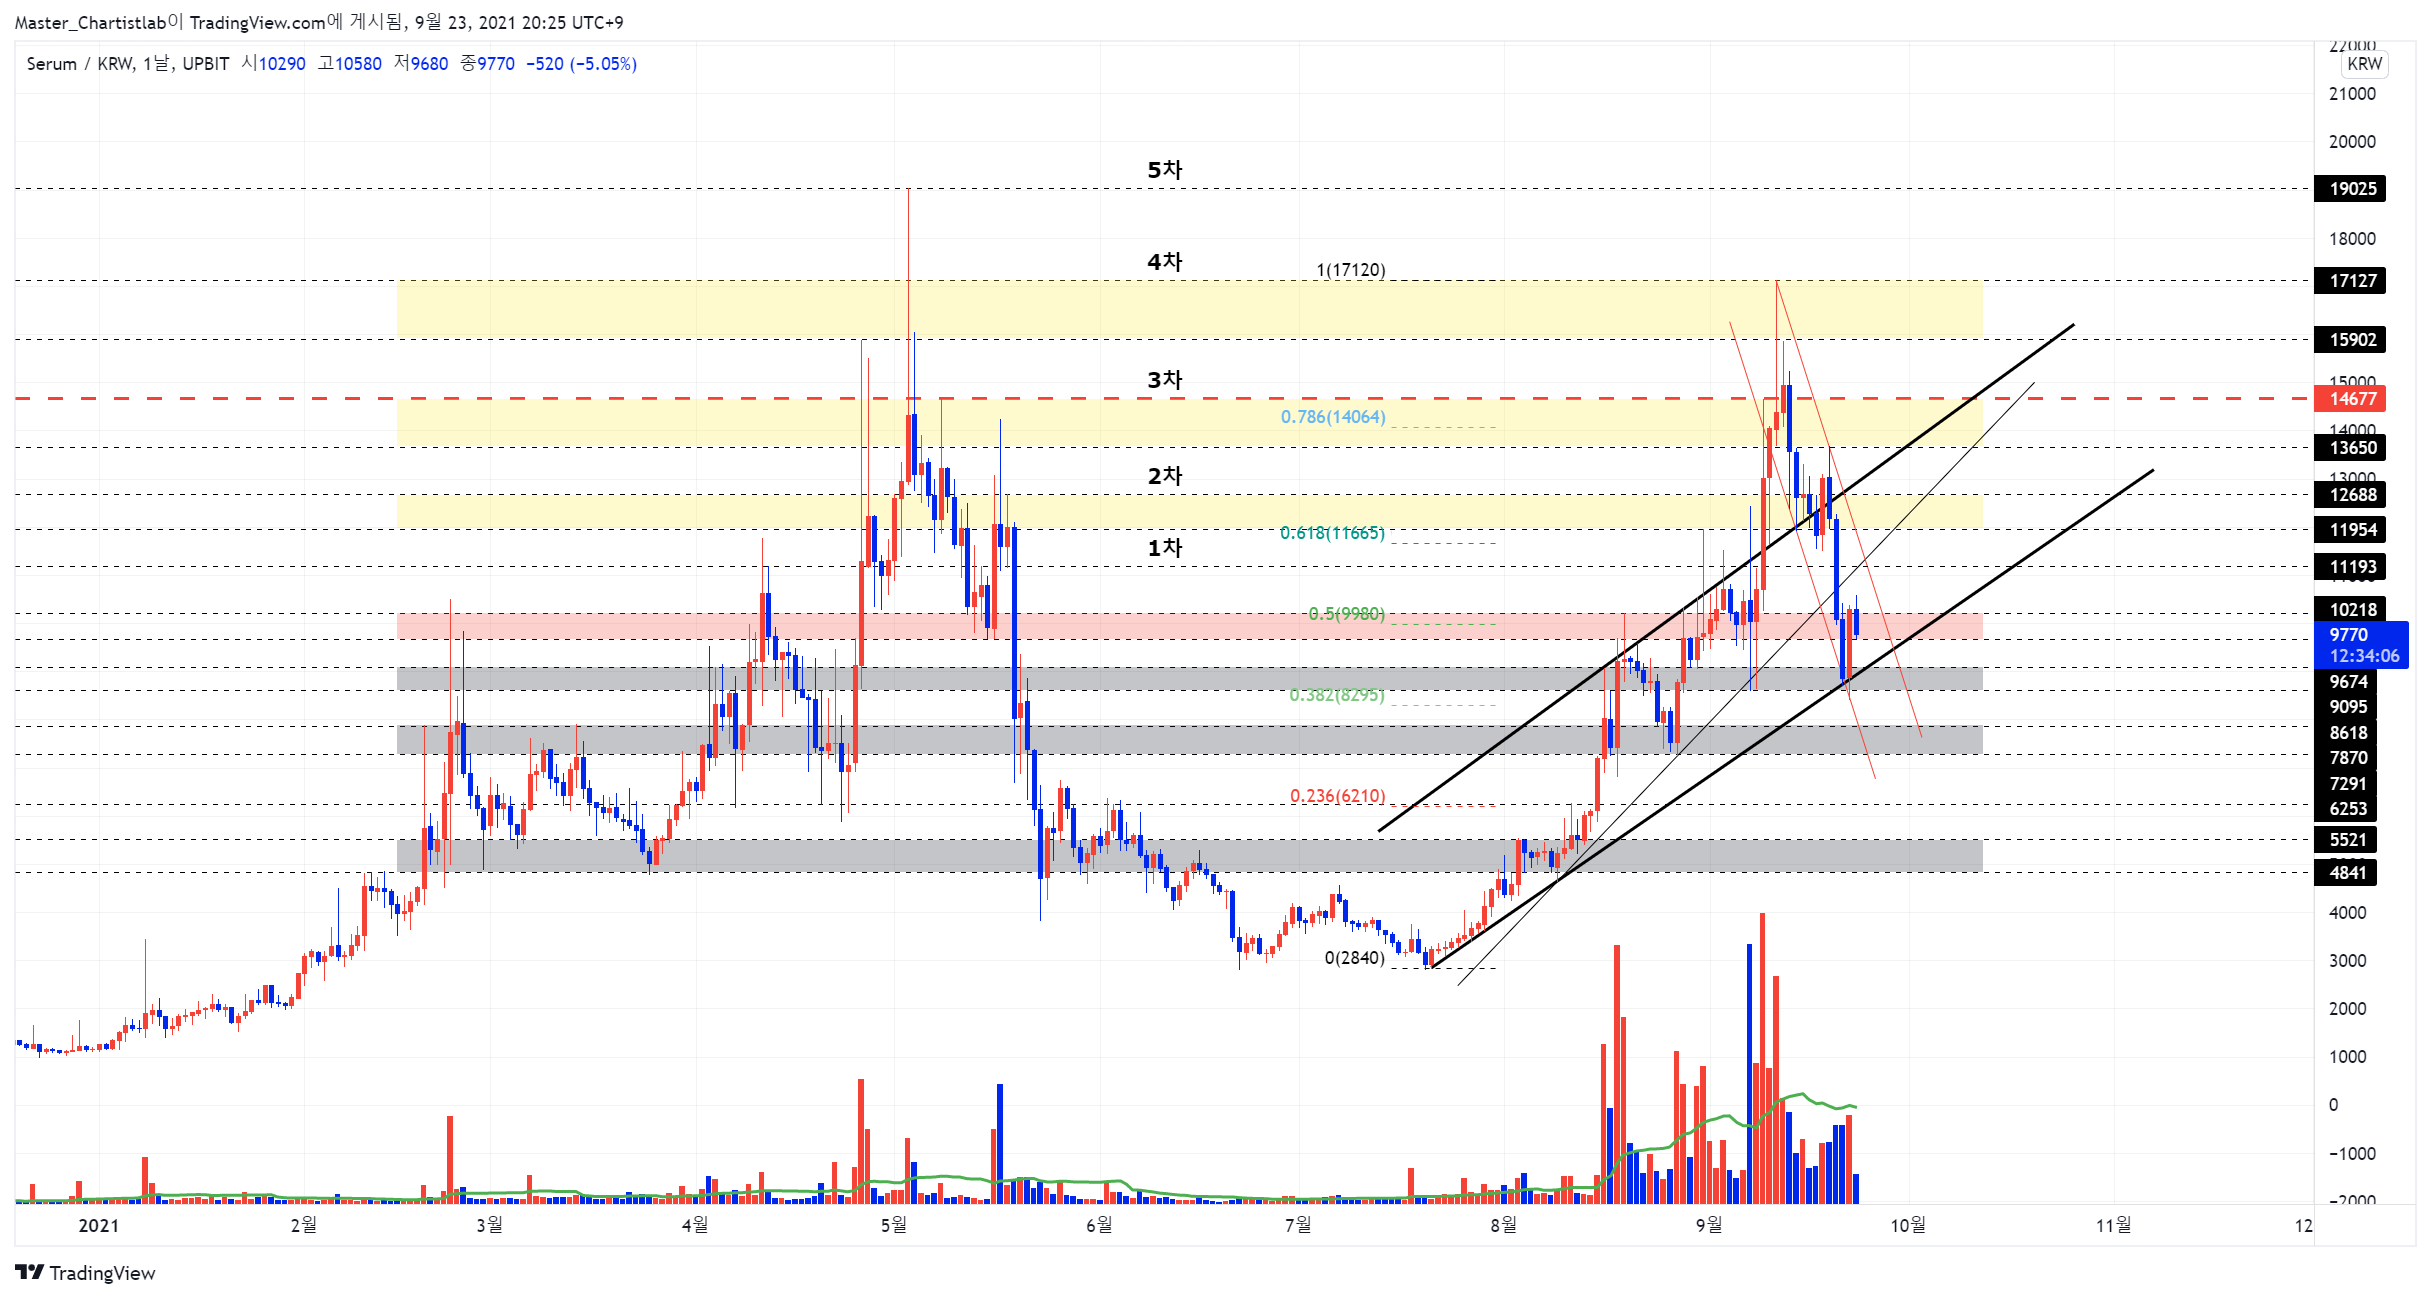Viewport: 2431px width, 1299px height.
Task: Click Fibonacci label 0.786(14064)
Action: point(1333,417)
